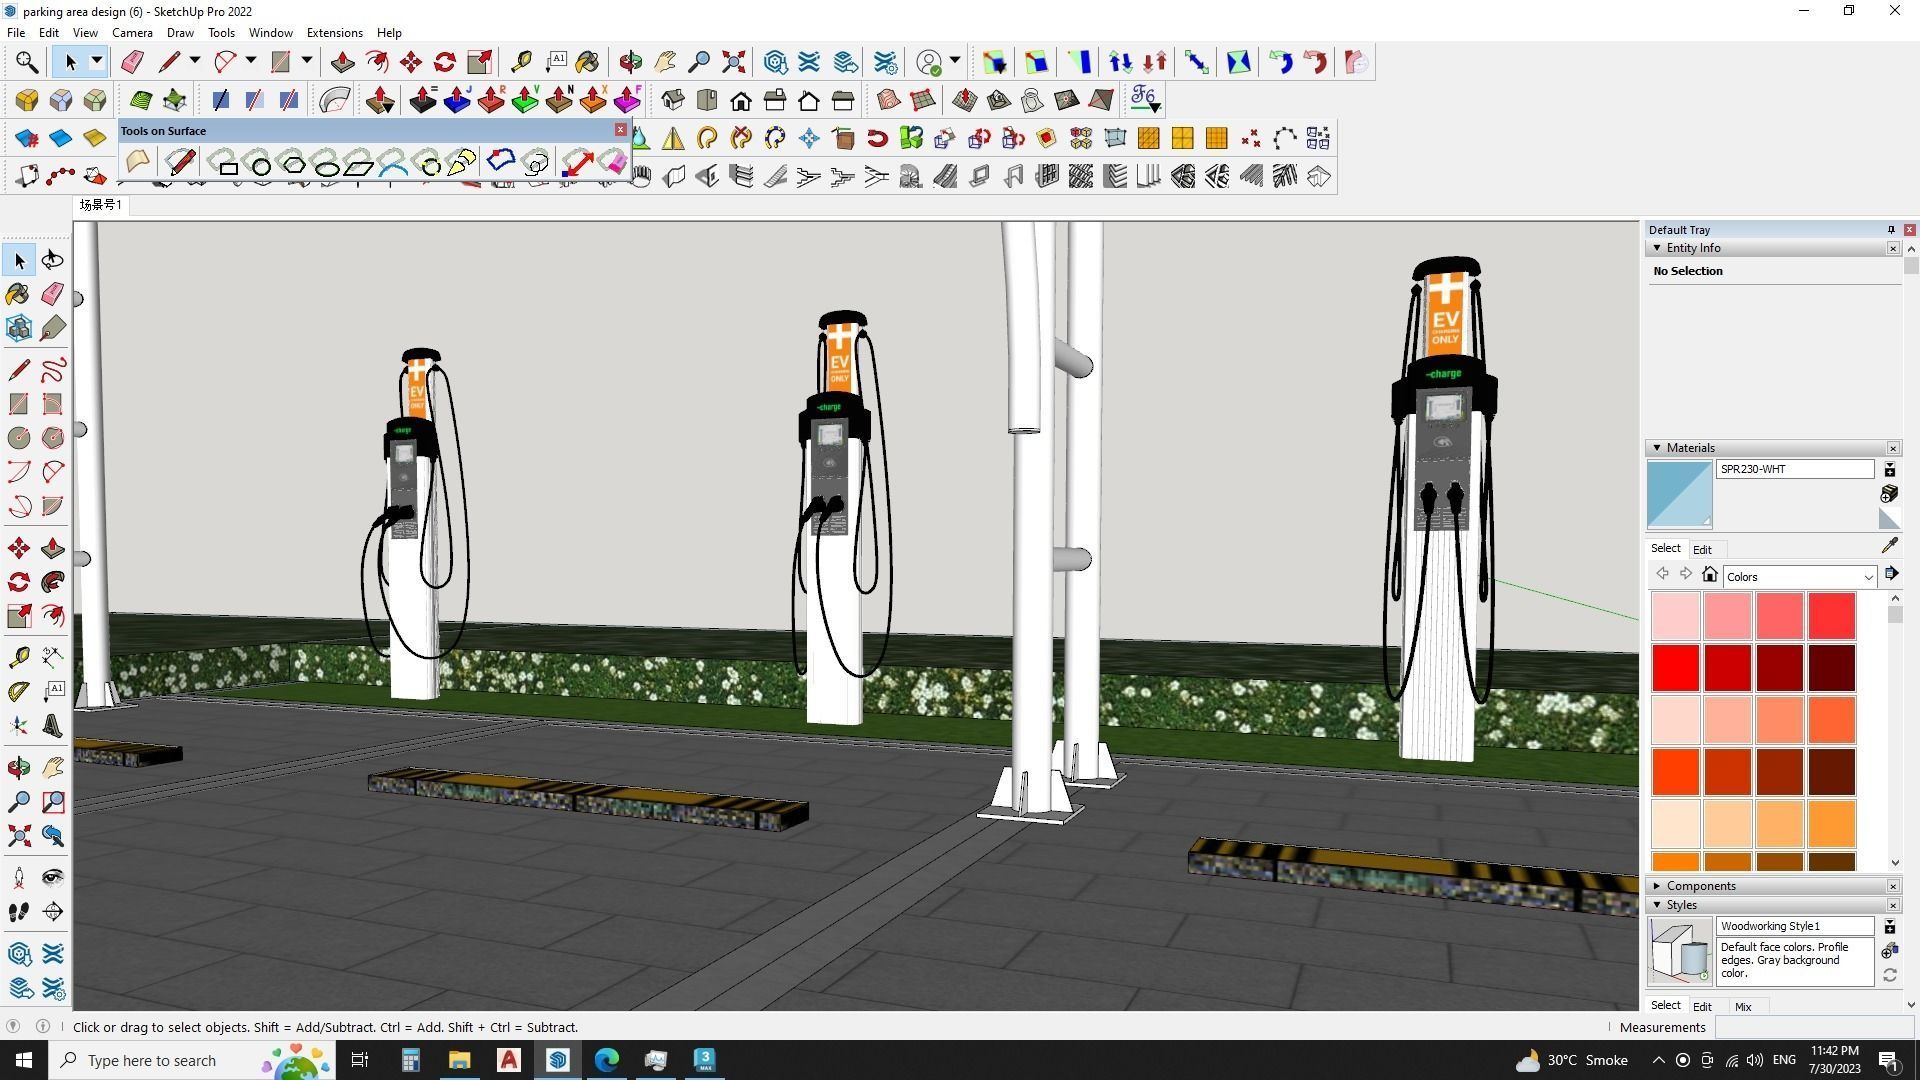The image size is (1920, 1080).
Task: Switch to the Styles Mix tab
Action: (1743, 1007)
